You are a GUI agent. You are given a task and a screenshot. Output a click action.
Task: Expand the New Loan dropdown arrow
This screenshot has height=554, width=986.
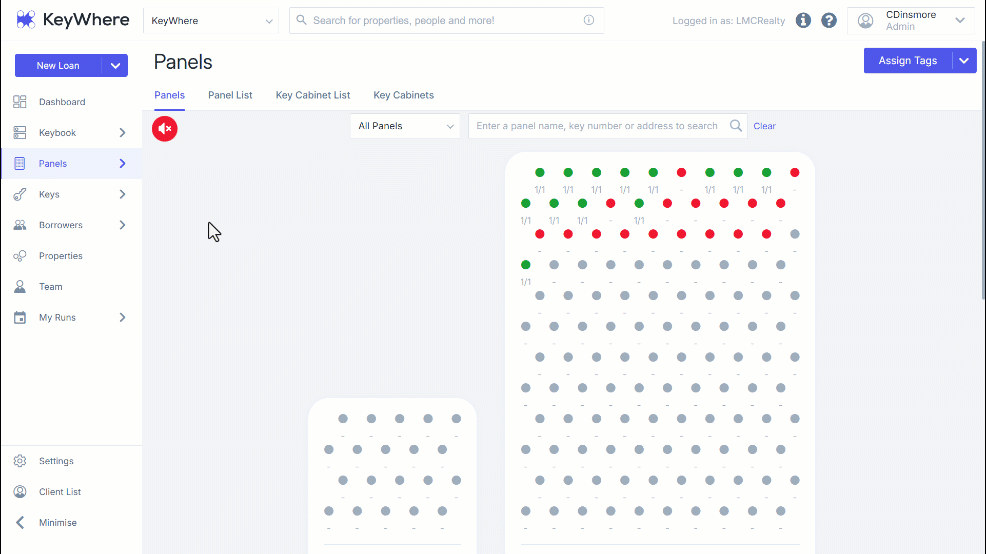[x=115, y=65]
